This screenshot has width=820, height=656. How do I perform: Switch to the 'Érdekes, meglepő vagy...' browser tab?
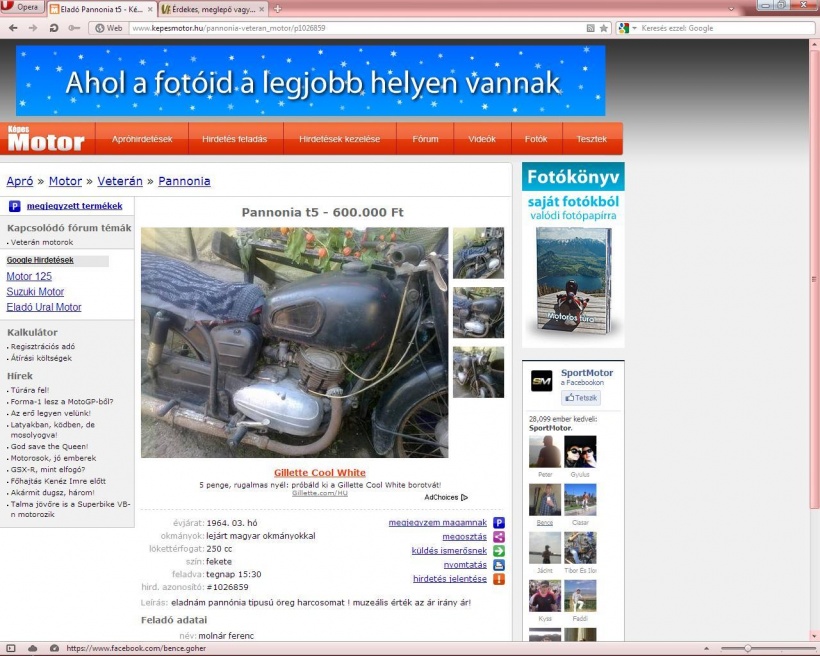(208, 8)
